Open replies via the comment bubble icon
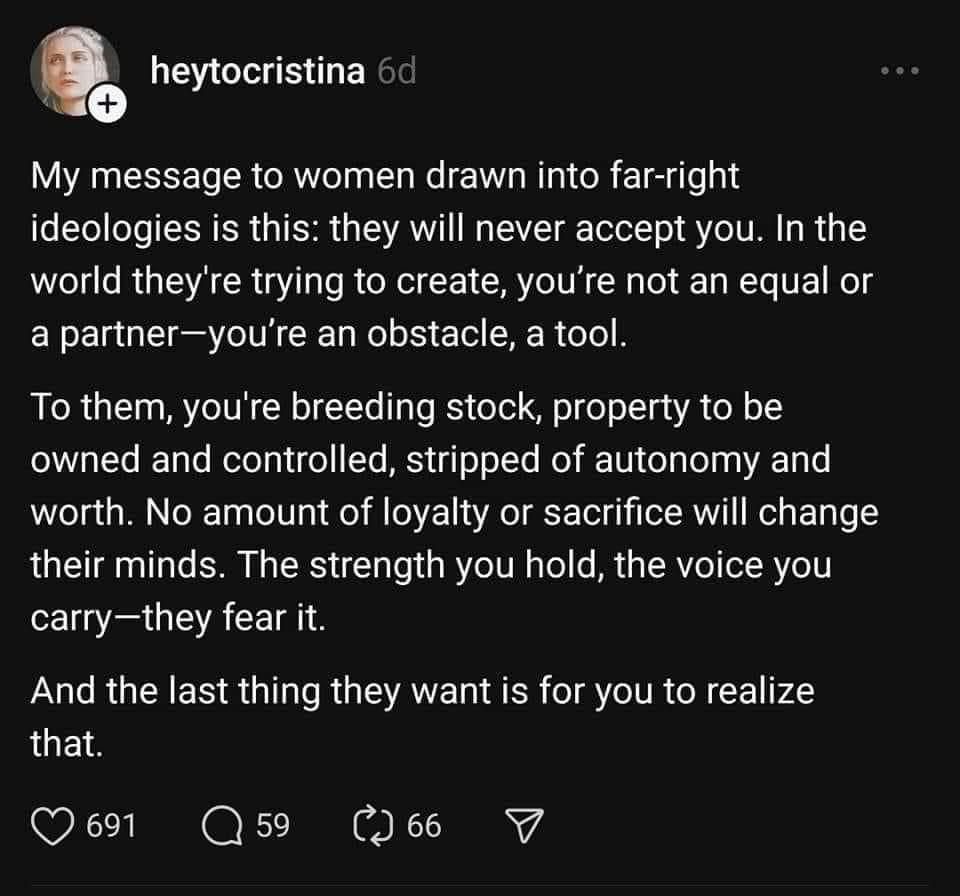 point(222,826)
